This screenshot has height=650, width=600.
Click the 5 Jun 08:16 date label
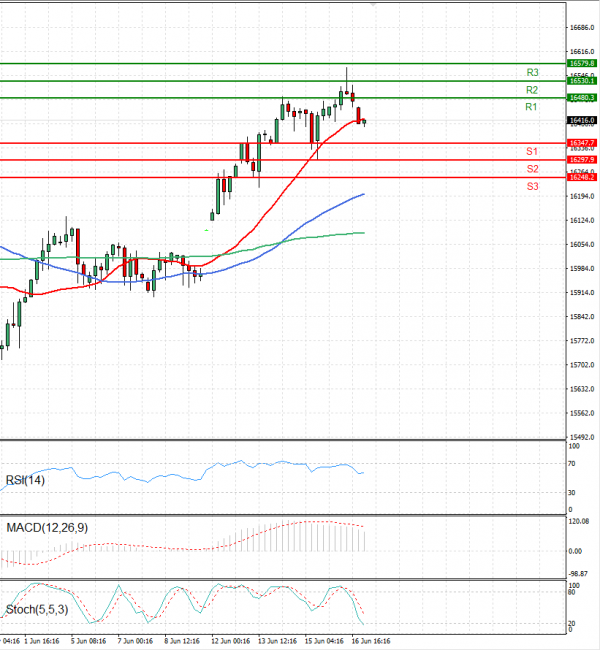[x=88, y=641]
